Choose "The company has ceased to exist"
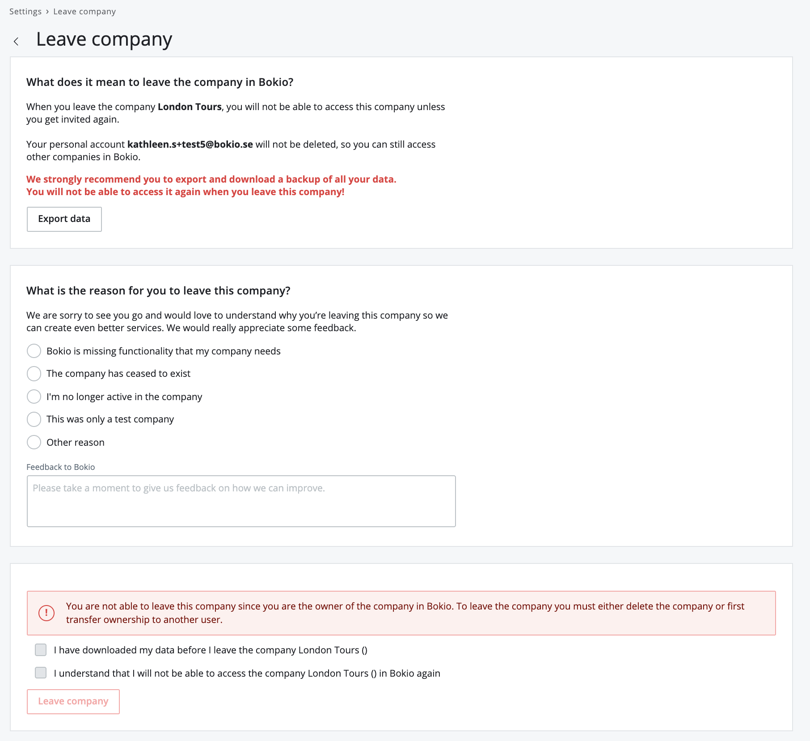The height and width of the screenshot is (741, 810). pos(34,374)
